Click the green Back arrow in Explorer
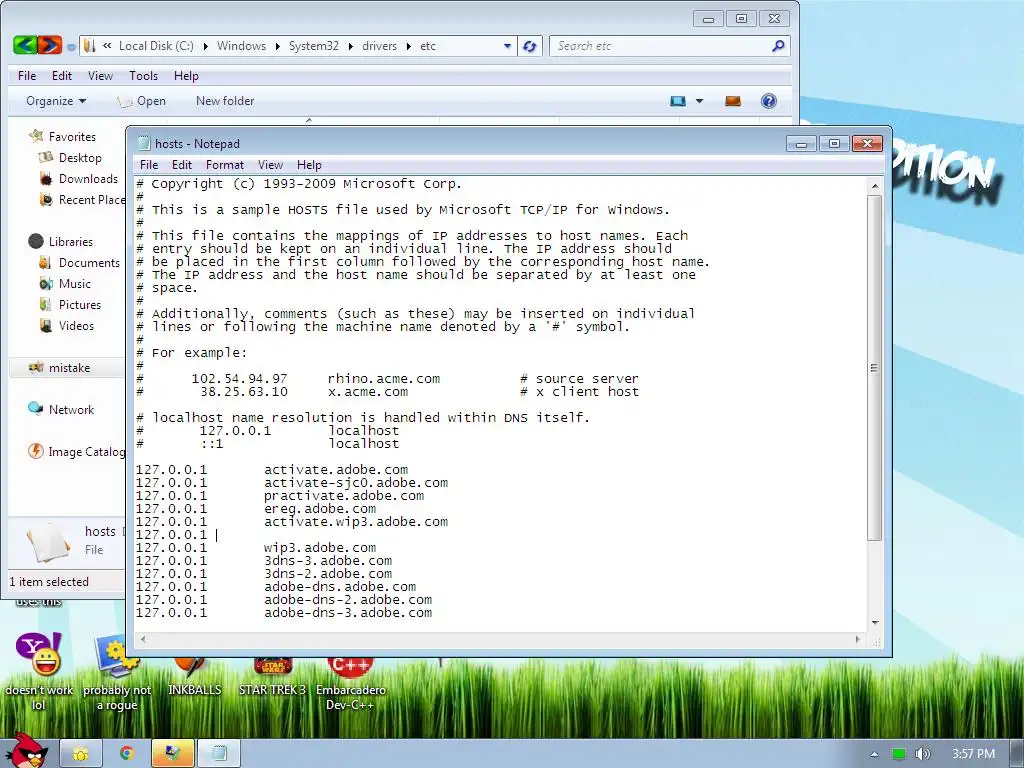This screenshot has width=1024, height=768. tap(24, 45)
